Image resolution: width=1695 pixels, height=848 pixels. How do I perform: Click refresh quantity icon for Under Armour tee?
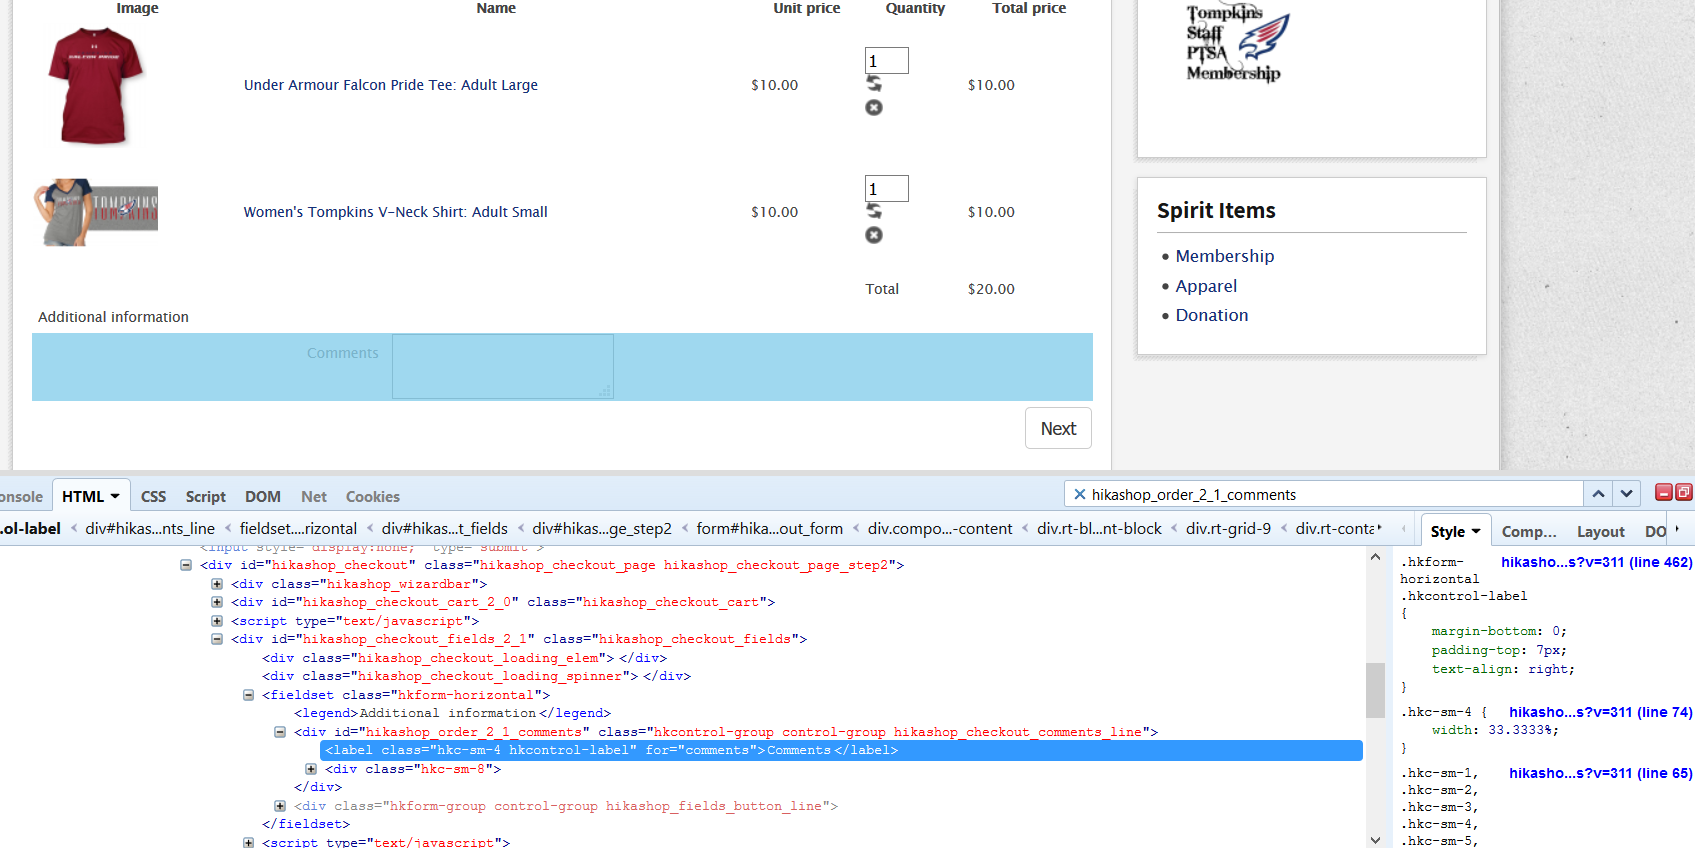click(x=874, y=84)
